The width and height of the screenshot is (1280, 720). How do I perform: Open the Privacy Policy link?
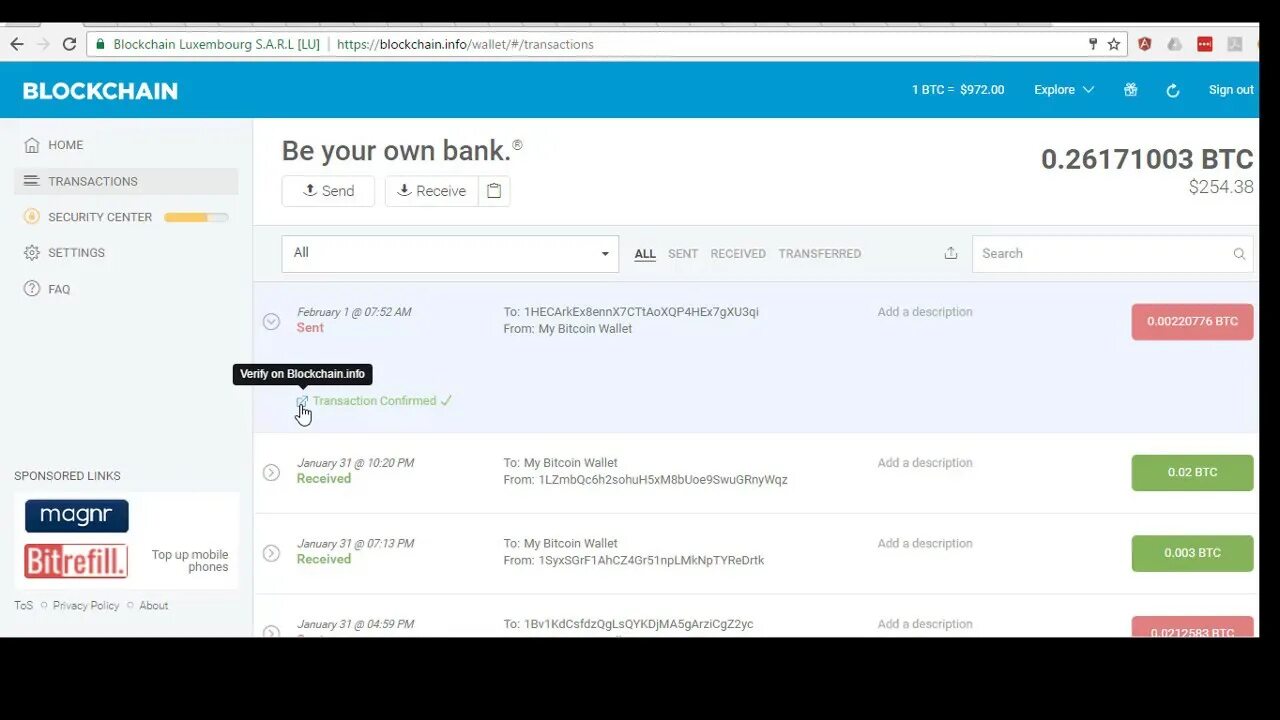point(86,606)
